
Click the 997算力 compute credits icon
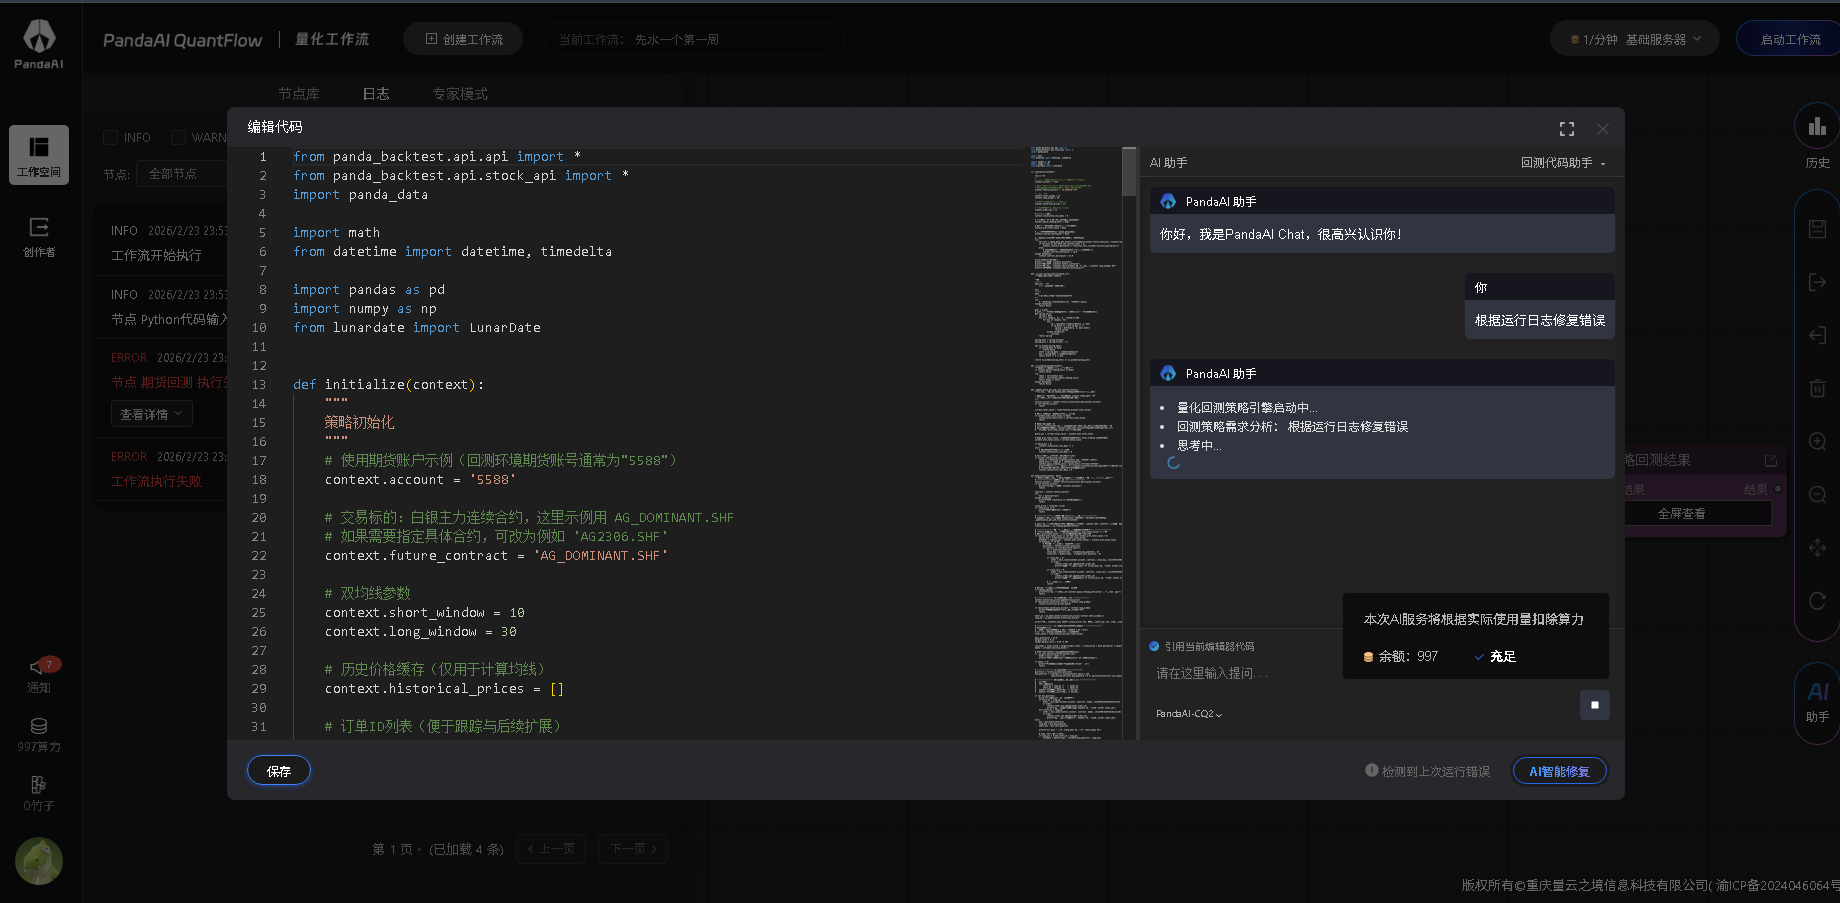(39, 726)
